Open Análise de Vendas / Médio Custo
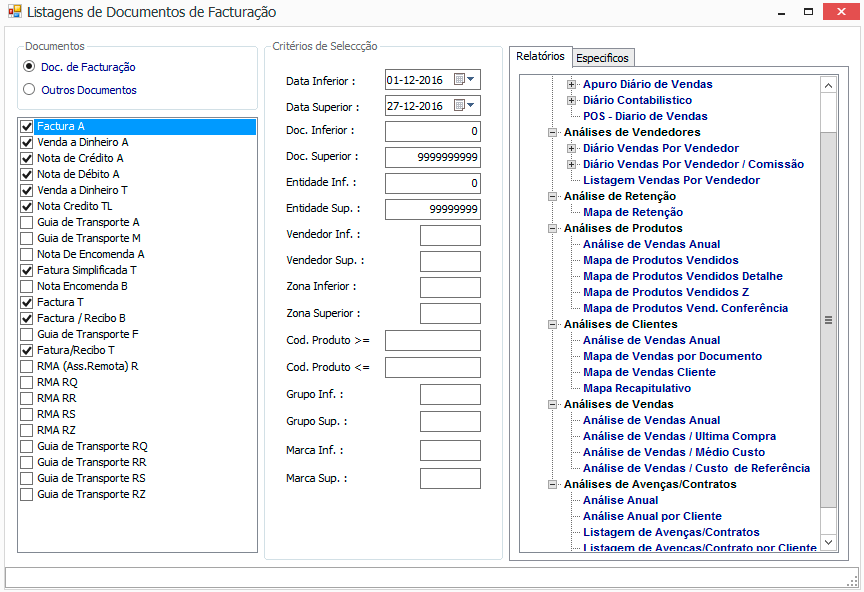The height and width of the screenshot is (592, 864). (674, 452)
